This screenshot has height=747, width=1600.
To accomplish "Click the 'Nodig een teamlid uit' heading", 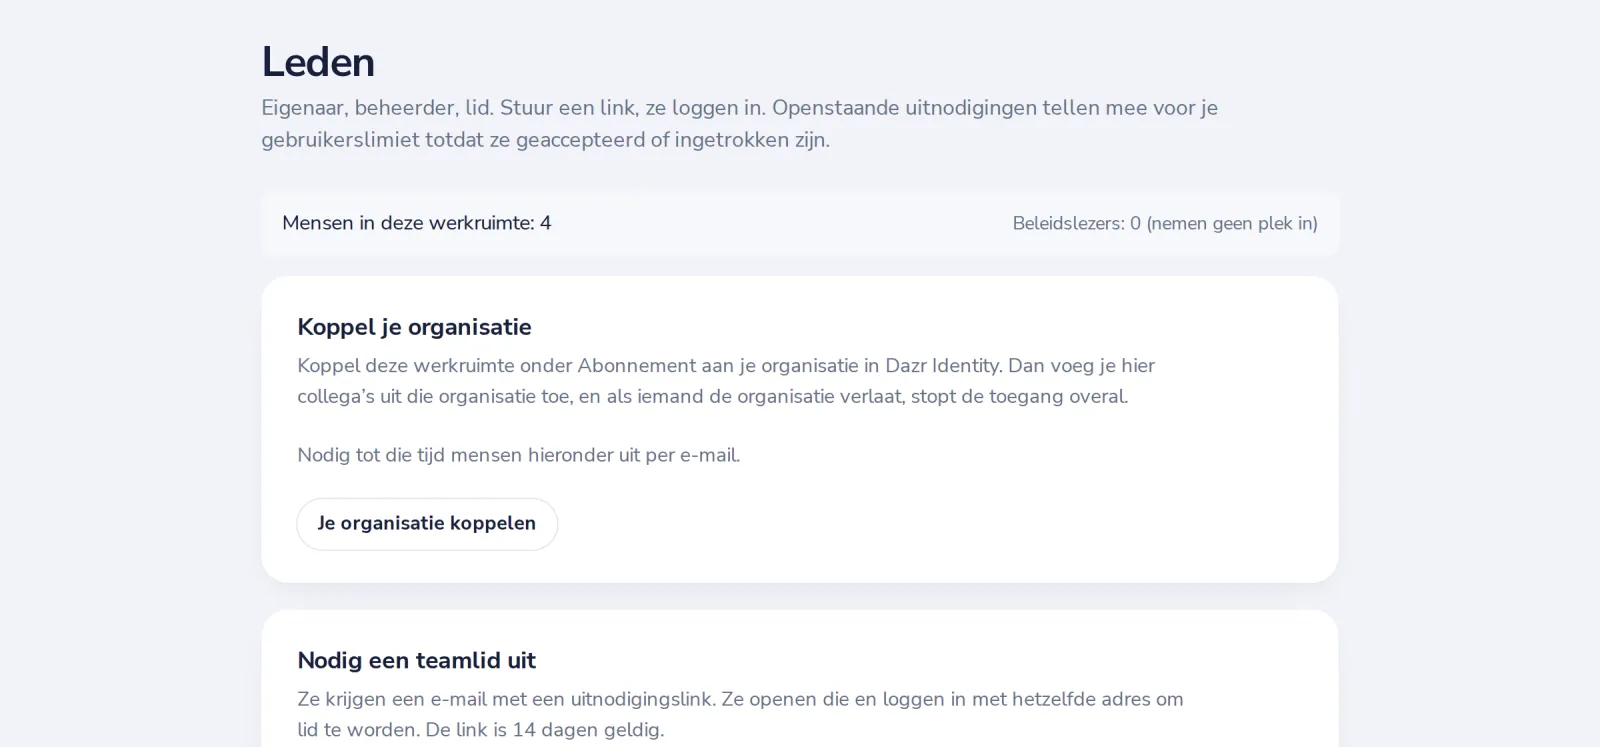I will click(x=417, y=660).
